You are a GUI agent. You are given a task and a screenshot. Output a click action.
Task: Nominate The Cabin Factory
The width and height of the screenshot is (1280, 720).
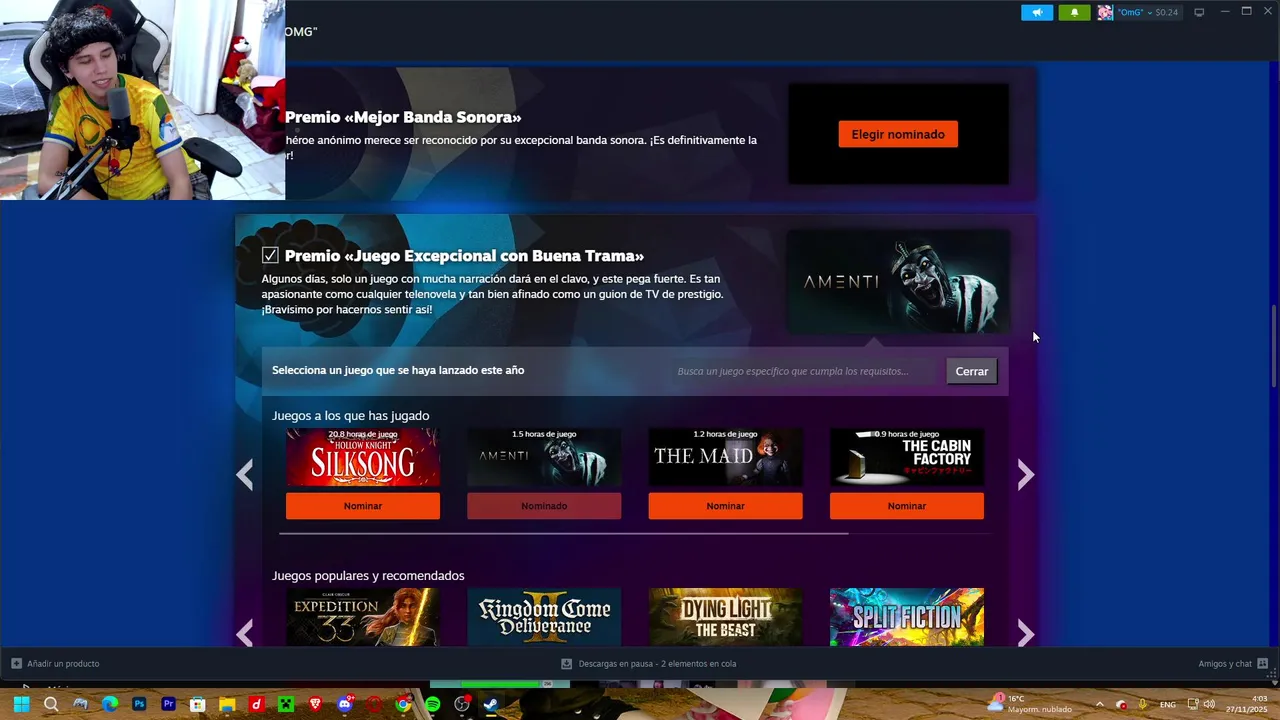tap(907, 506)
